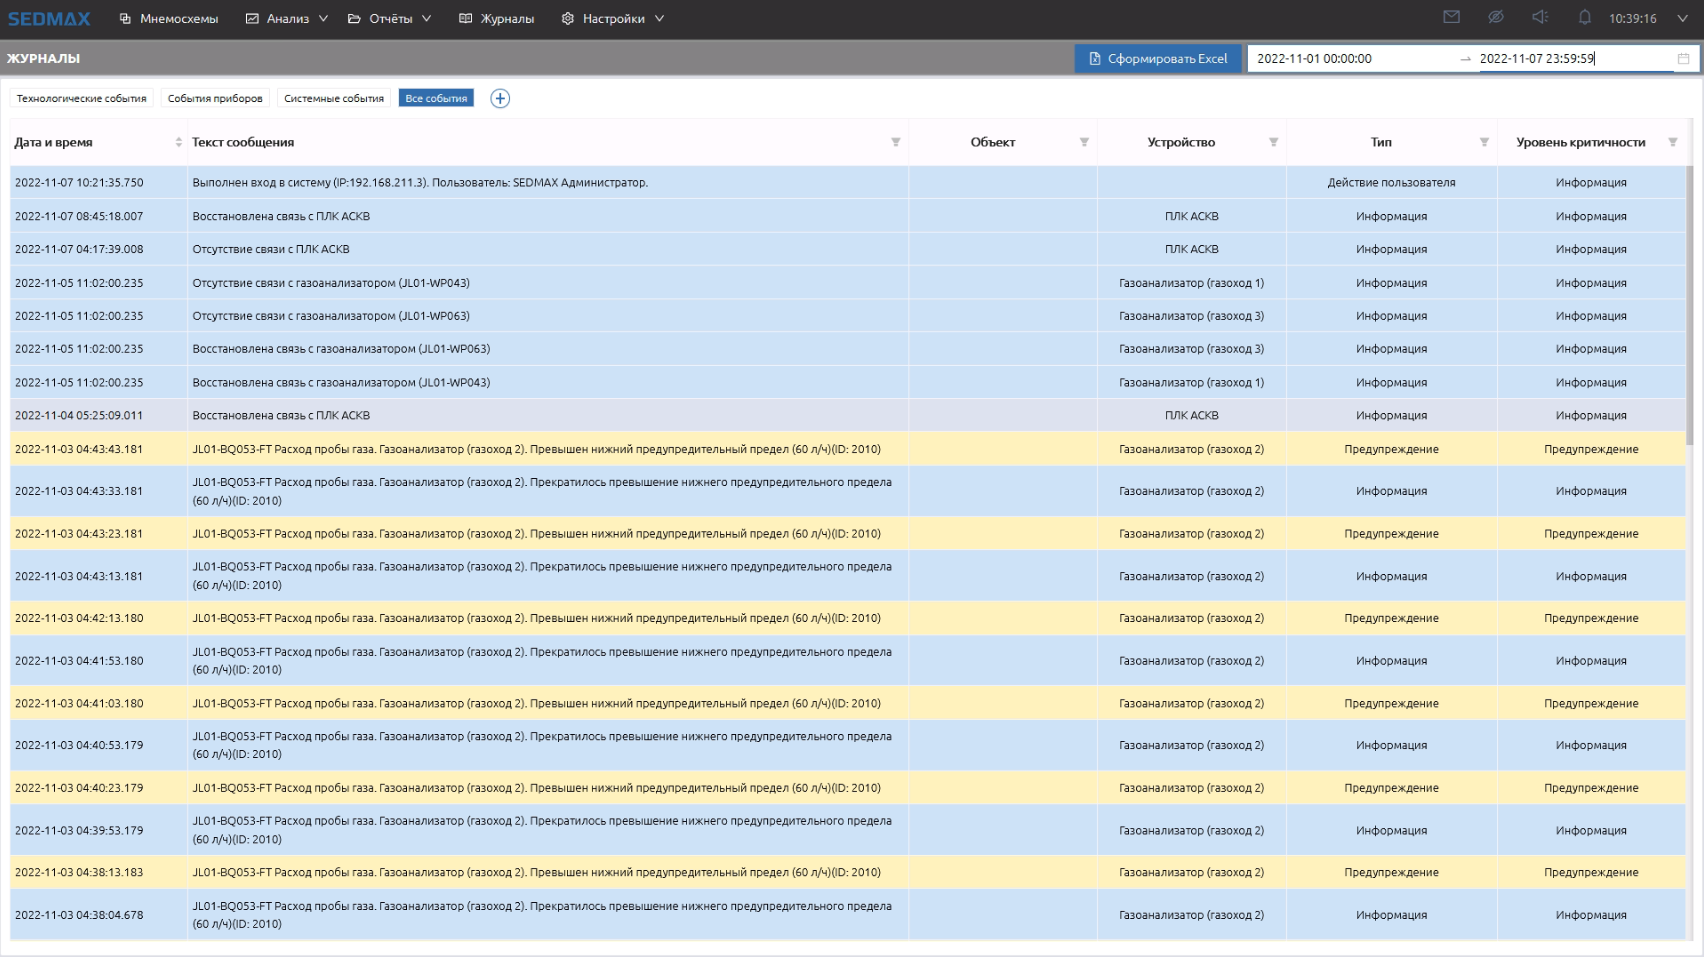The image size is (1704, 957).
Task: Switch to Технологические события tab
Action: [x=82, y=98]
